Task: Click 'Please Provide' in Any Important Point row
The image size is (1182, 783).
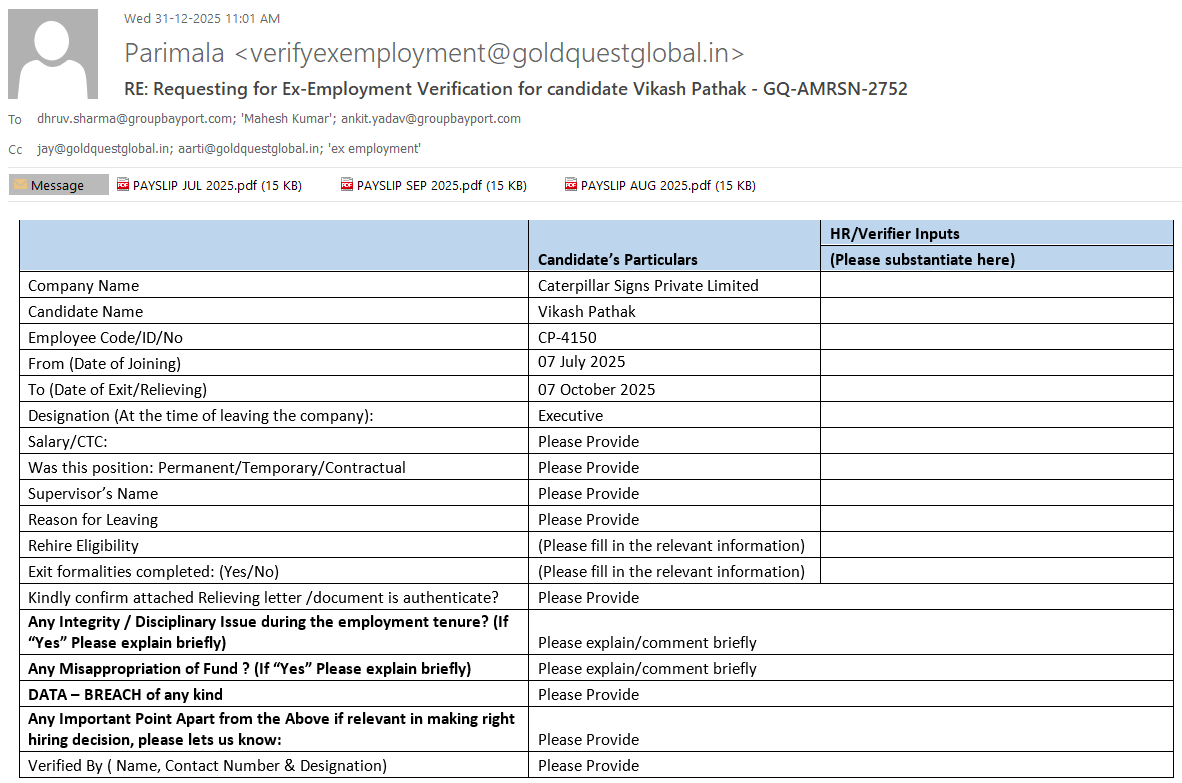Action: point(588,740)
